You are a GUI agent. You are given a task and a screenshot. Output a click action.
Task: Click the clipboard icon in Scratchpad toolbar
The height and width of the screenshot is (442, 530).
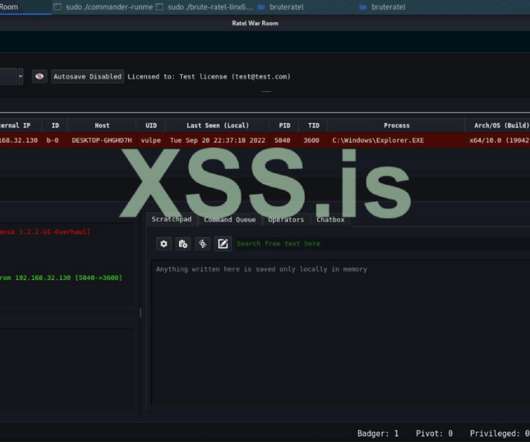(183, 244)
